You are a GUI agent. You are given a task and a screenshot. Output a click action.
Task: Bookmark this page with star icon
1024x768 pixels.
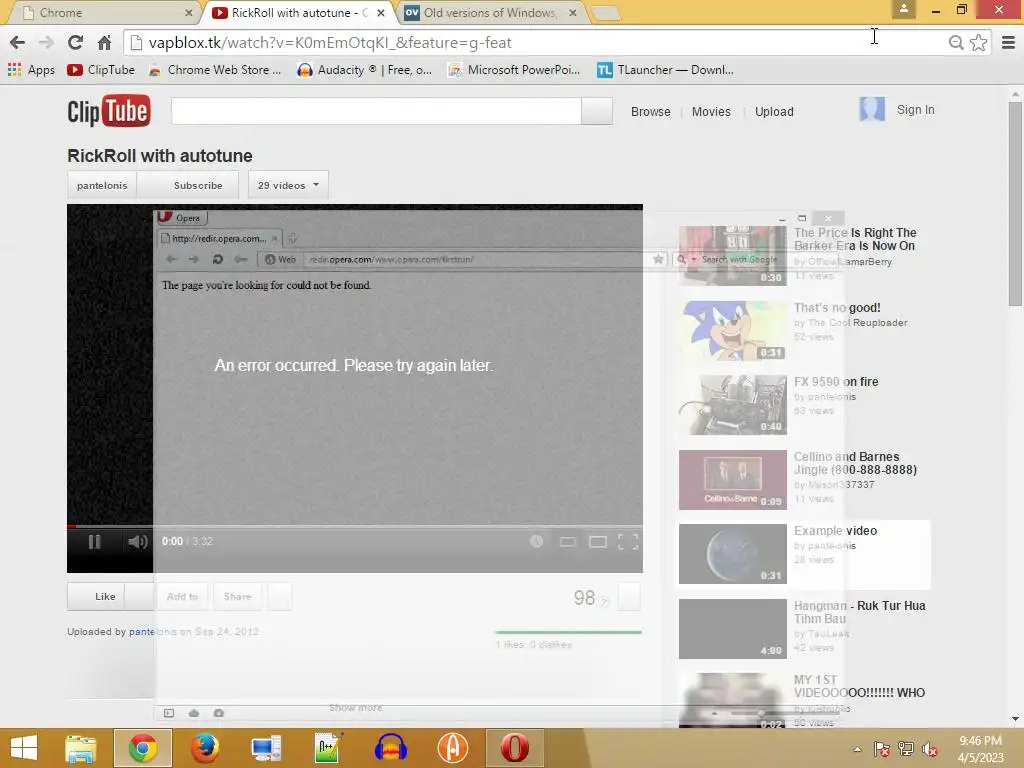(x=978, y=42)
